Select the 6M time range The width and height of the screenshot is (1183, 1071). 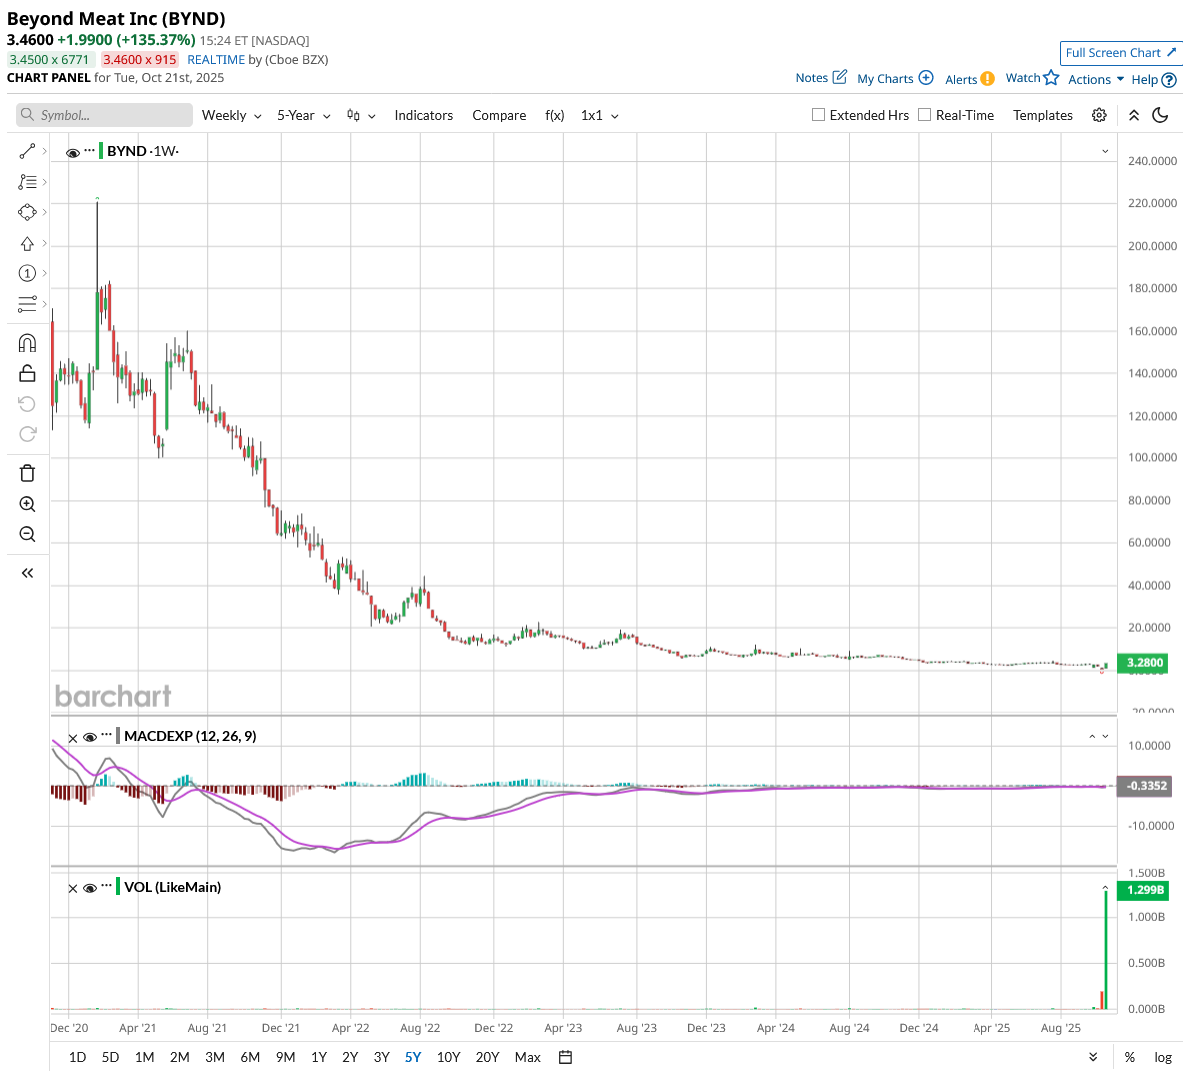point(250,1057)
